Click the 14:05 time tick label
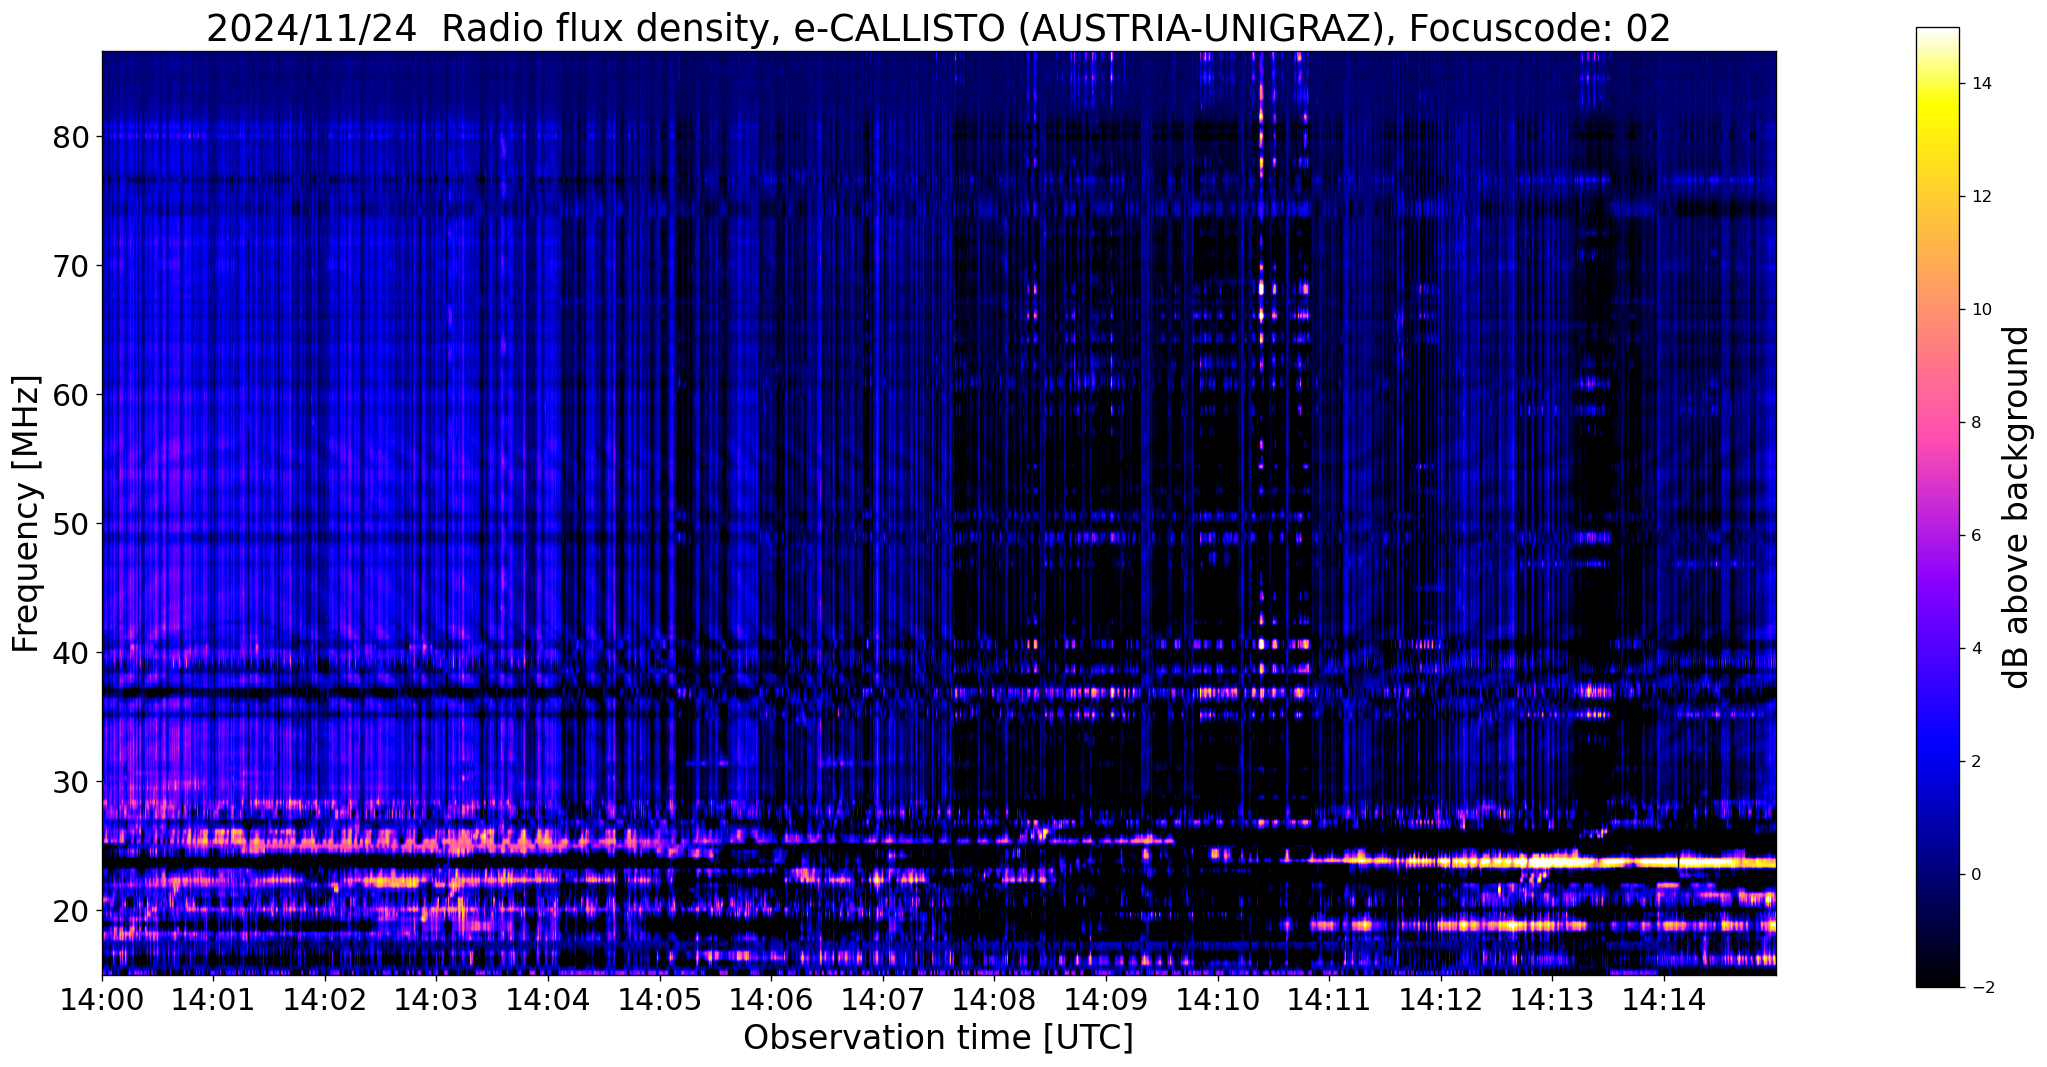 click(x=659, y=998)
